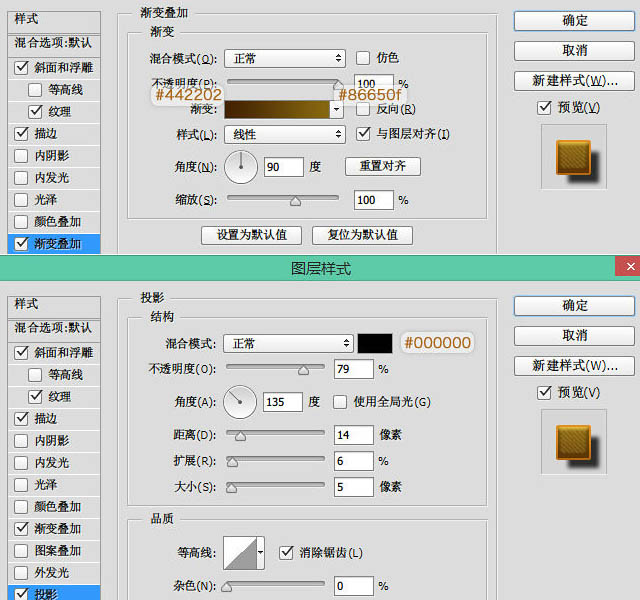Screen dimensions: 640x600
Task: Toggle 预览(V) checkbox in the upper dialog
Action: pyautogui.click(x=544, y=108)
